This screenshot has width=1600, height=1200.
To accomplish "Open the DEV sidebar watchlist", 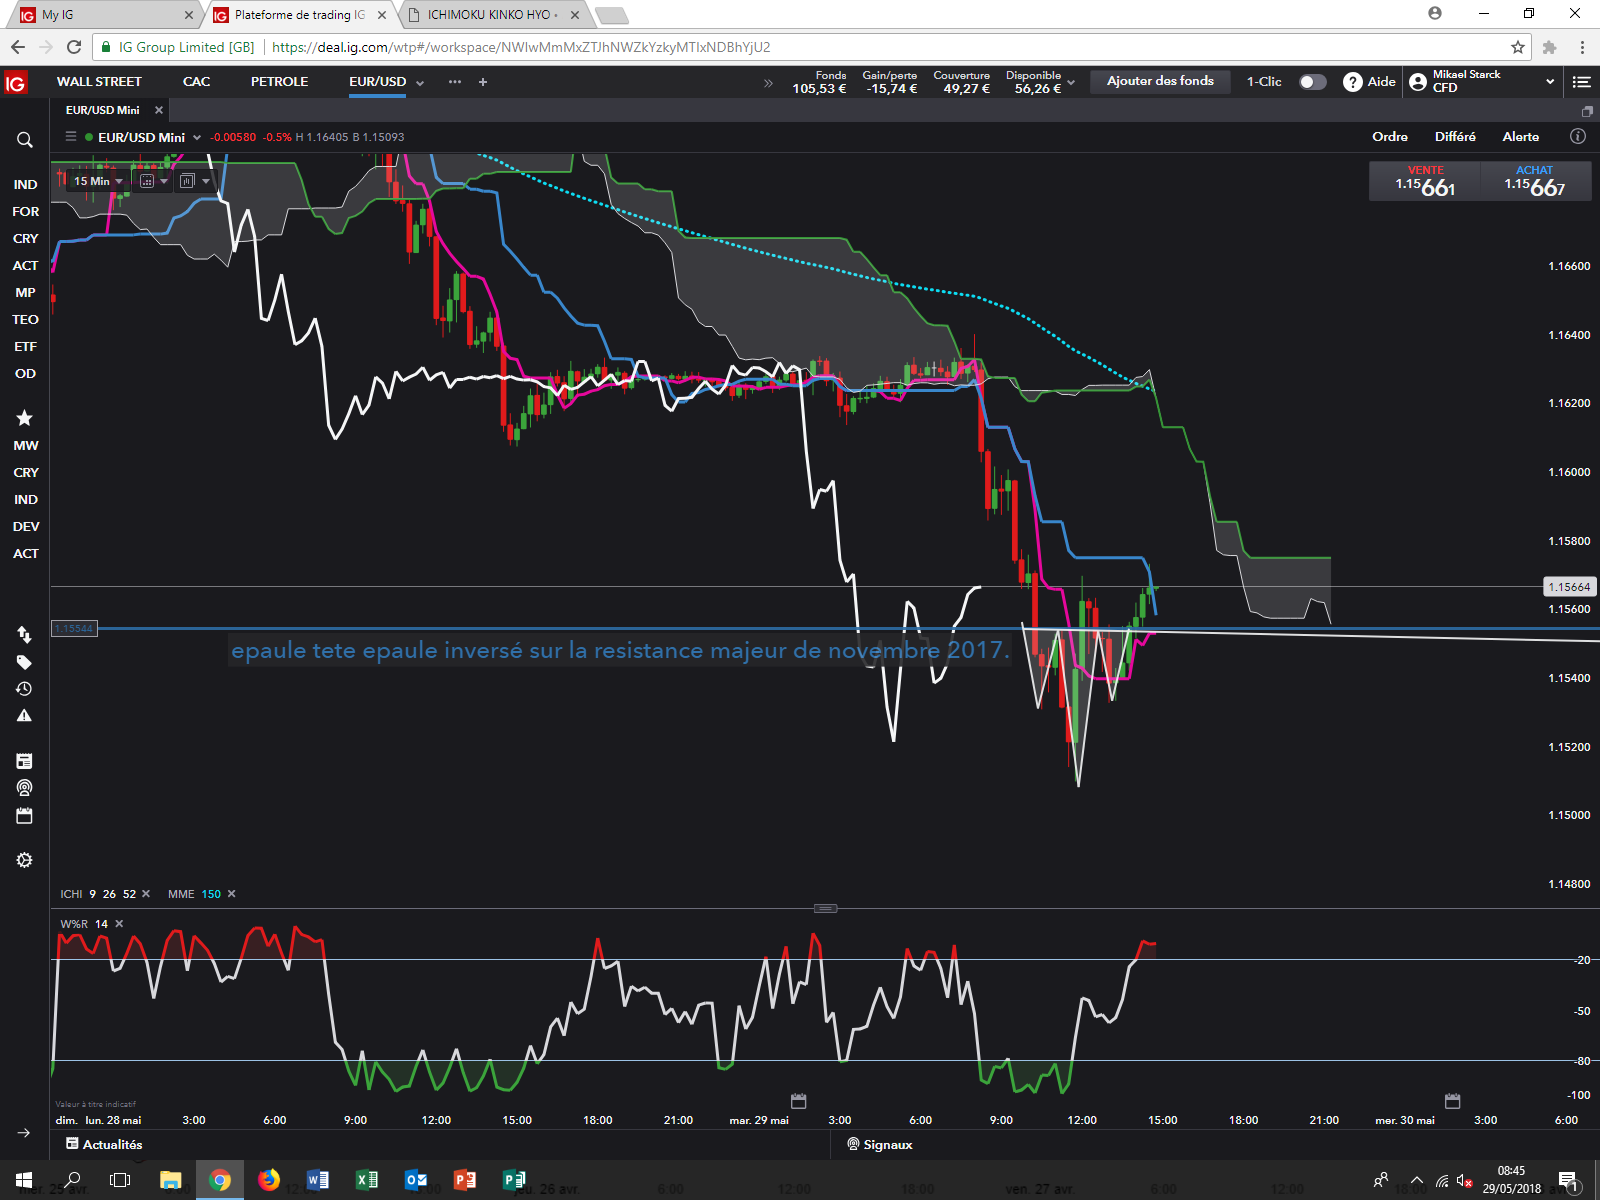I will coord(25,527).
